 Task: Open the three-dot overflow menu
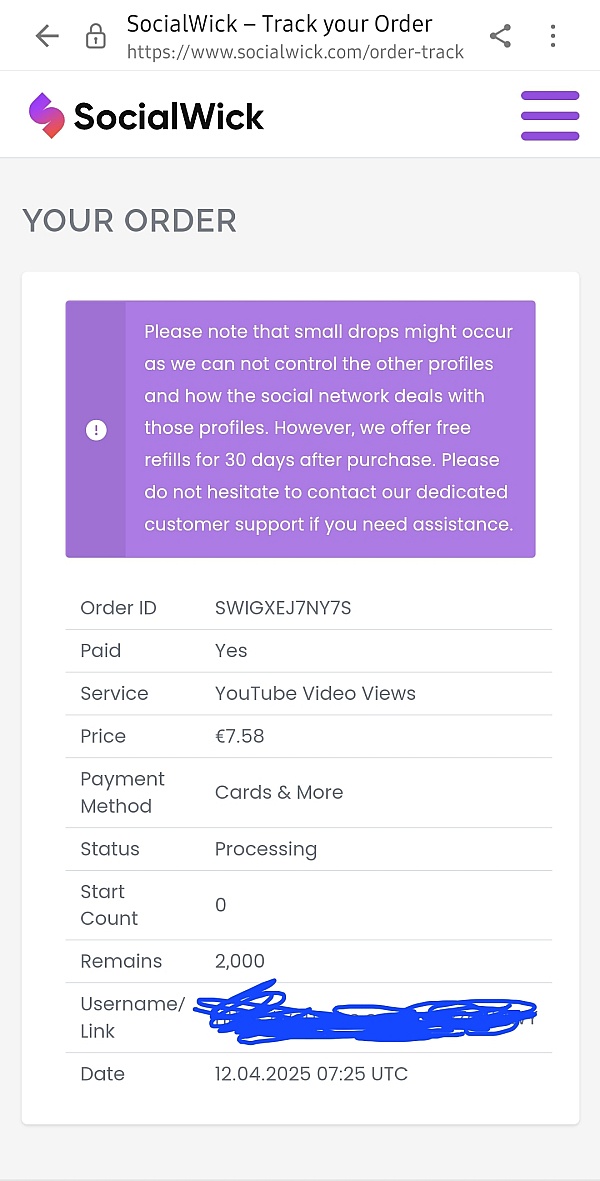point(553,37)
